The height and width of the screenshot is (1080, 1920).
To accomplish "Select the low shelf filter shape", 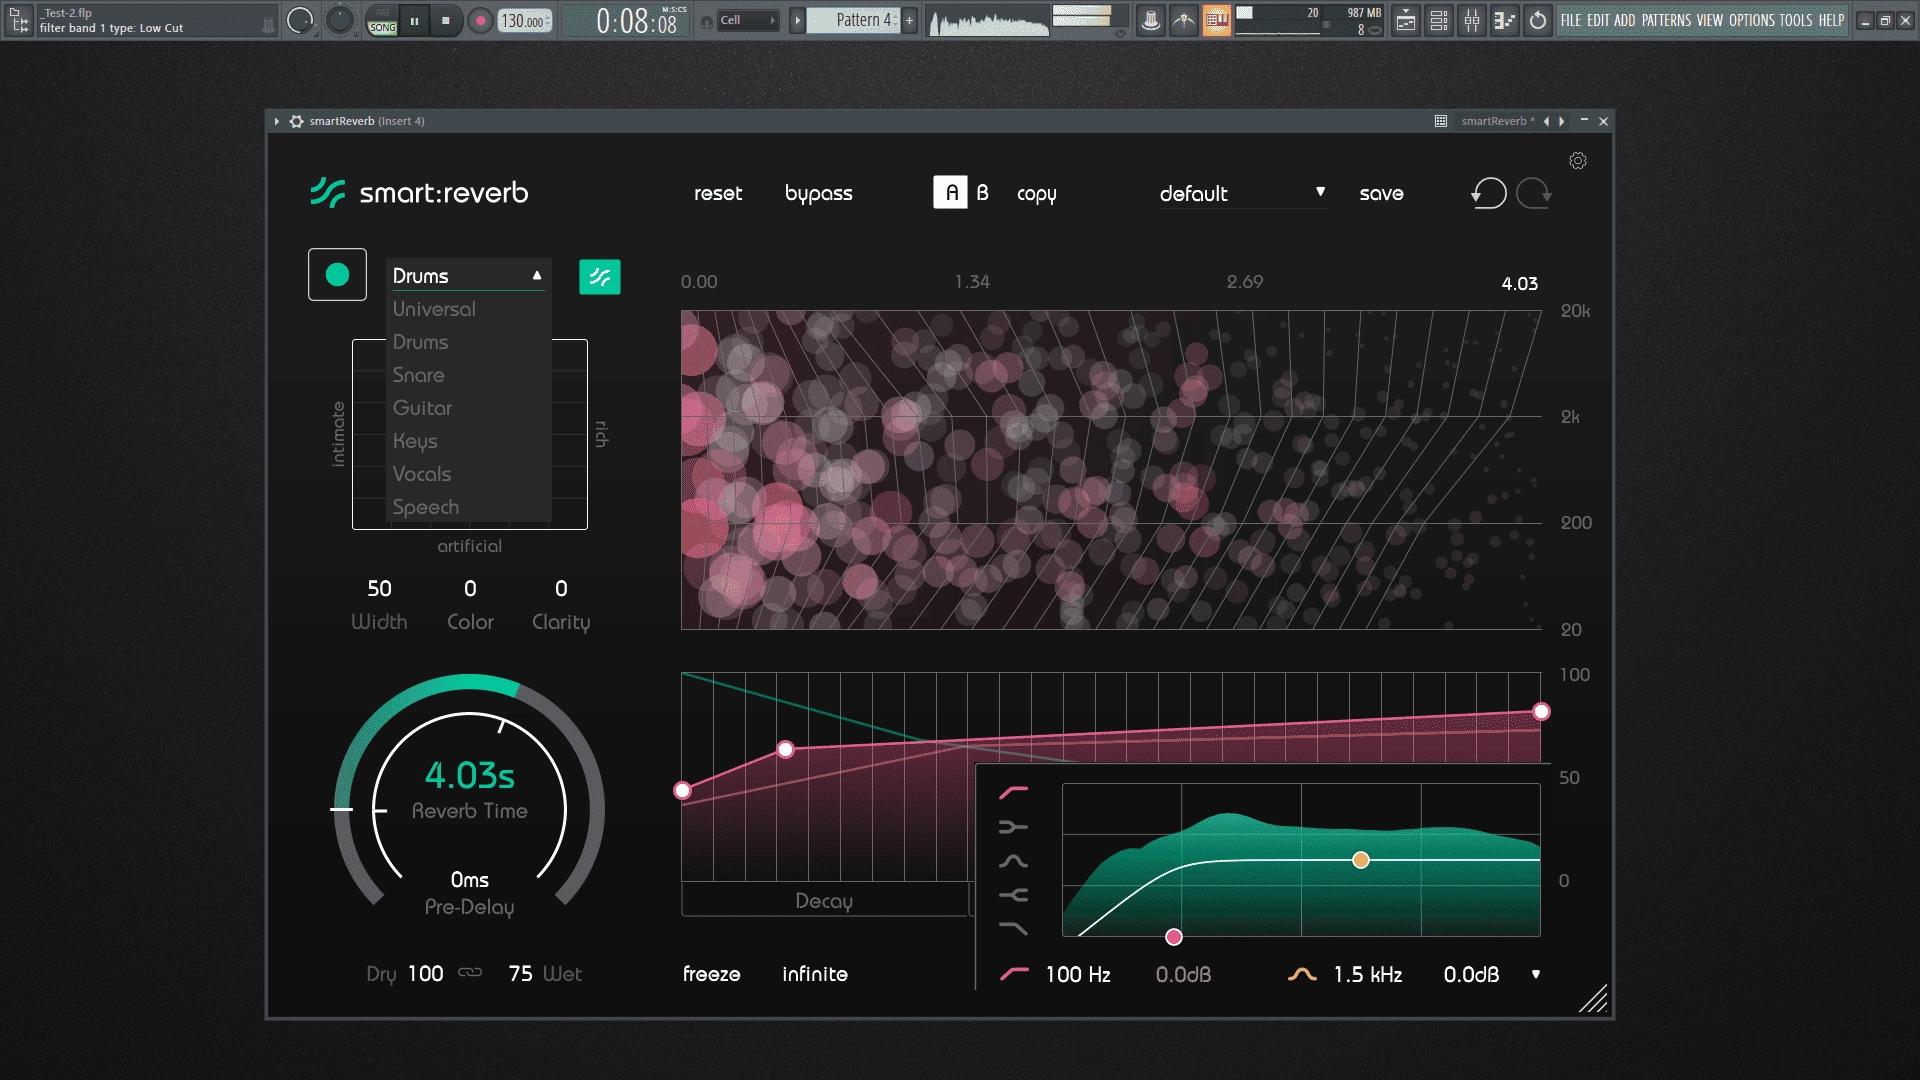I will point(1013,827).
